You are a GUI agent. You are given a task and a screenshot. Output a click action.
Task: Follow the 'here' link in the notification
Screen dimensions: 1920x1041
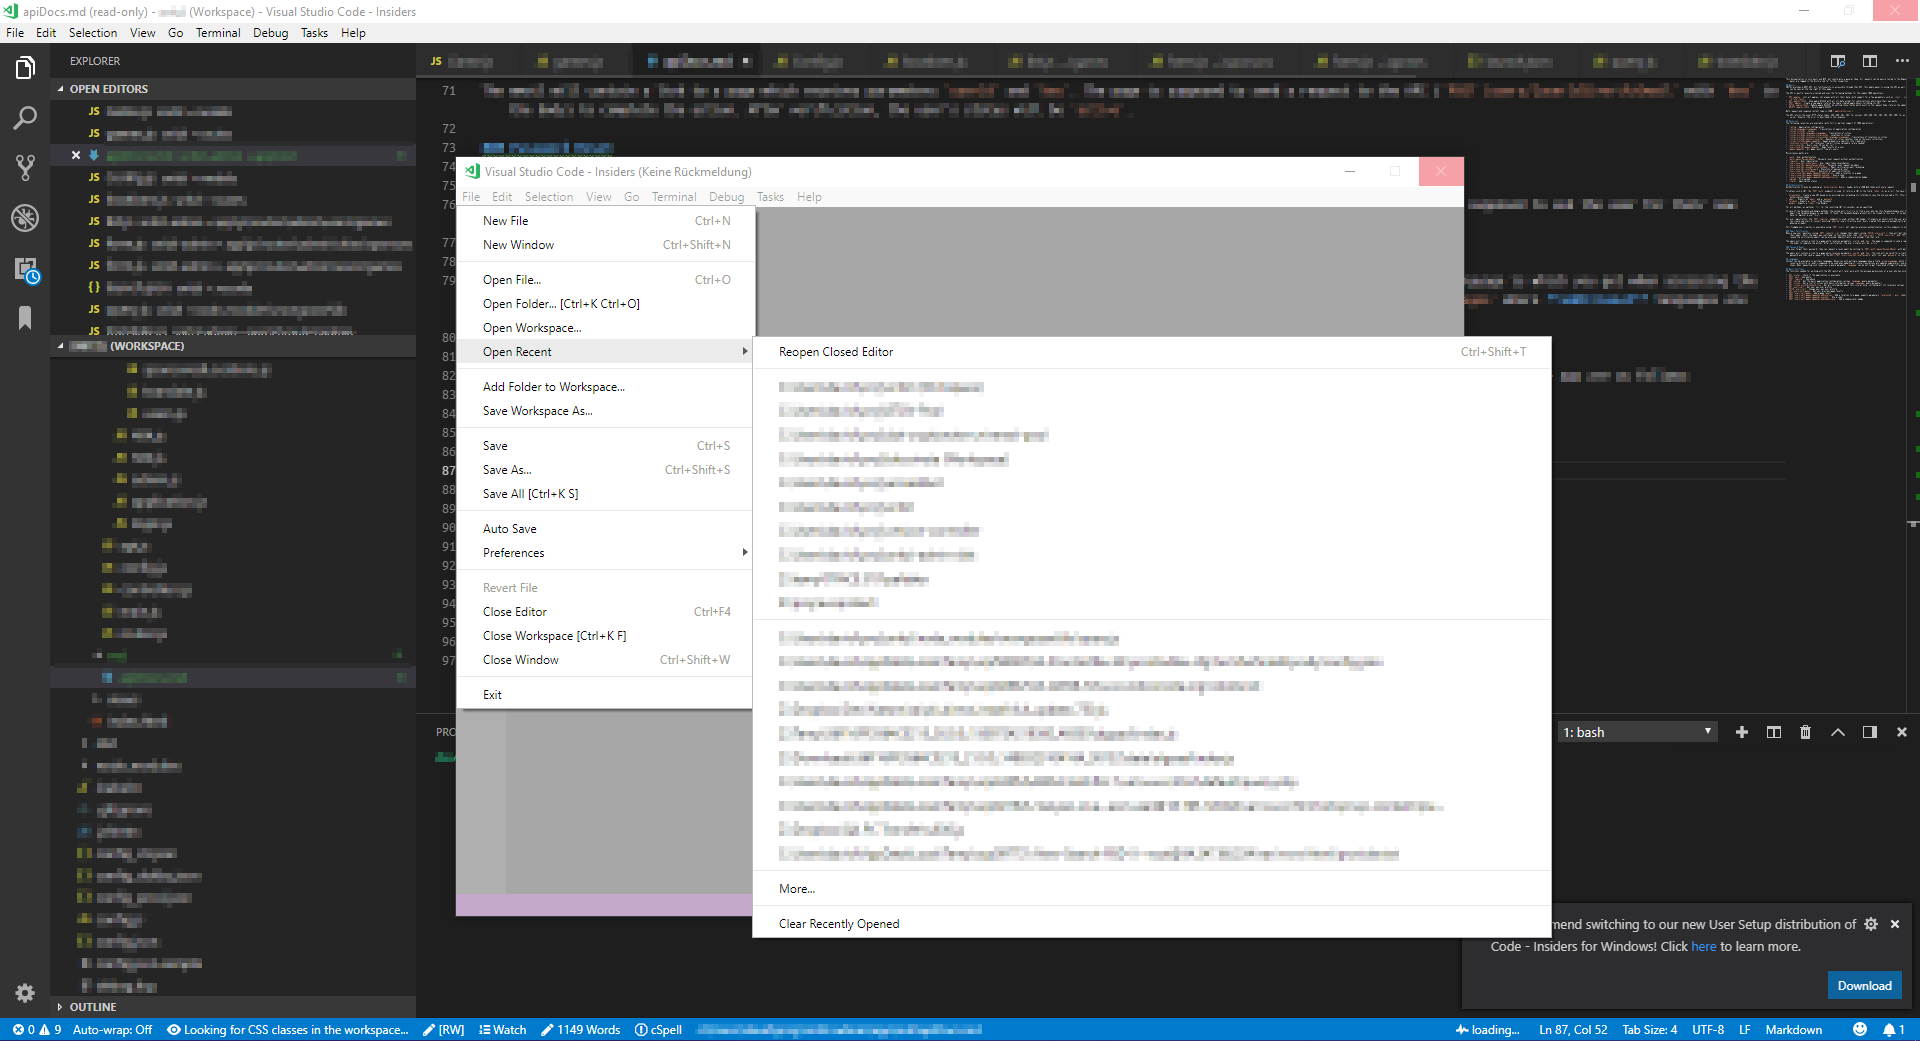[x=1703, y=947]
